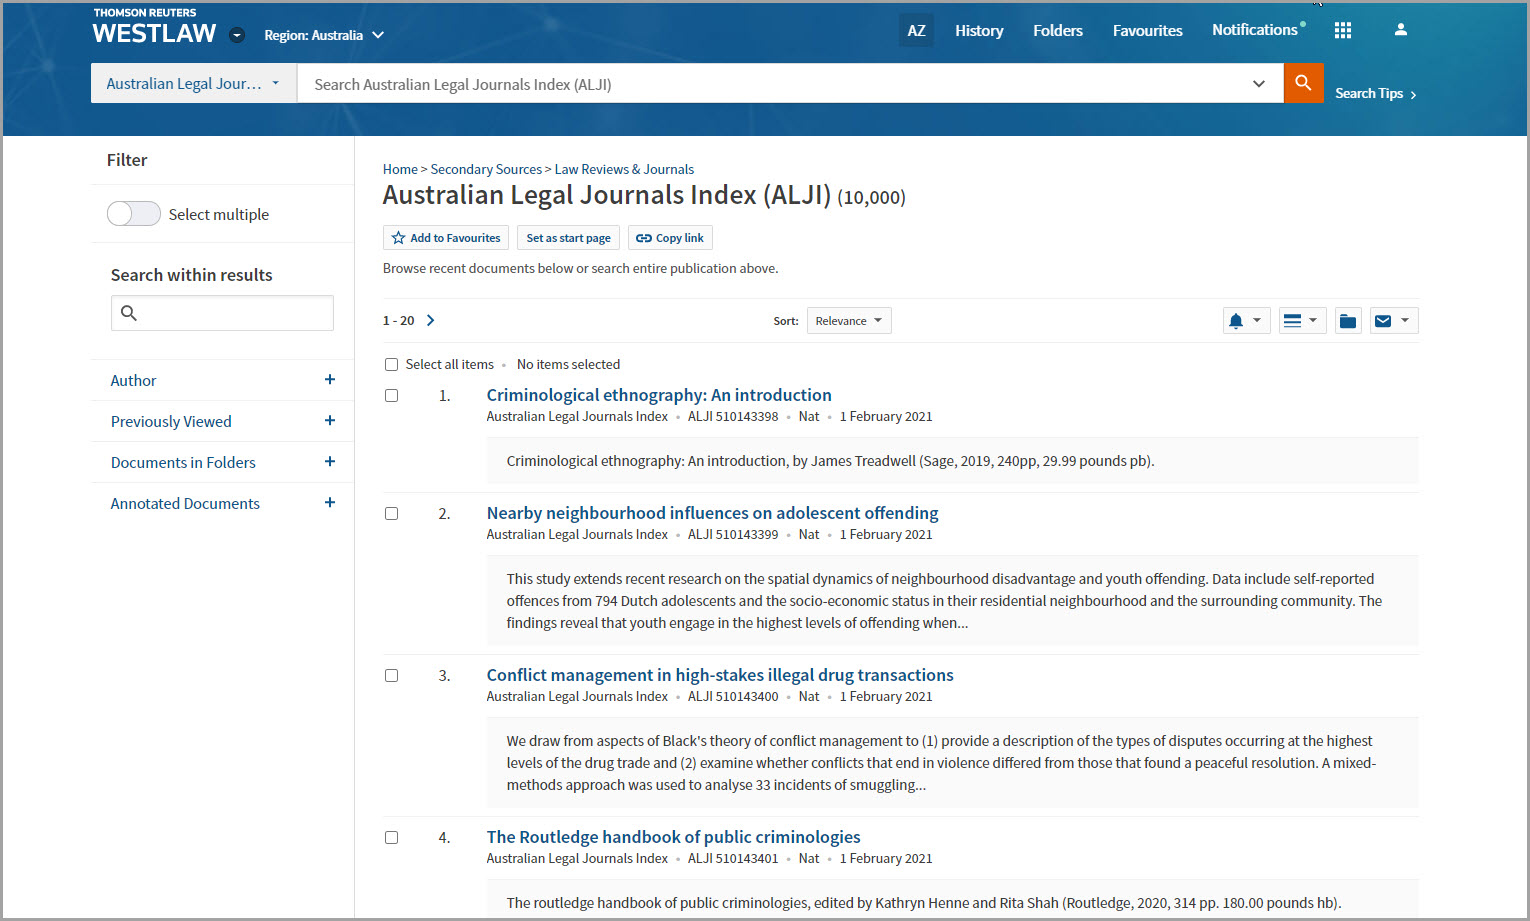Toggle the Select multiple switch
Screen dimensions: 1530x921
(x=134, y=214)
